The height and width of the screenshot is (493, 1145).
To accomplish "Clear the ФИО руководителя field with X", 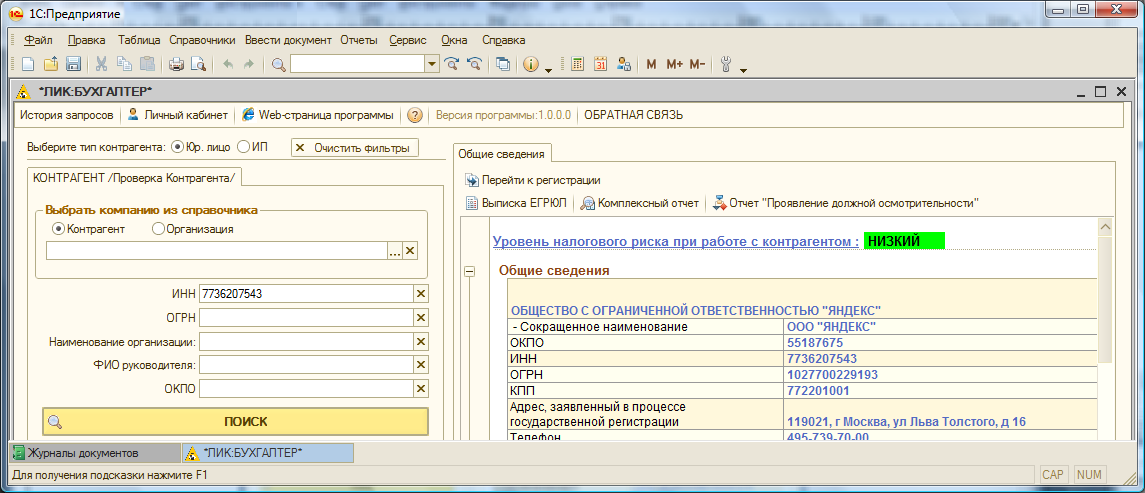I will tap(421, 365).
